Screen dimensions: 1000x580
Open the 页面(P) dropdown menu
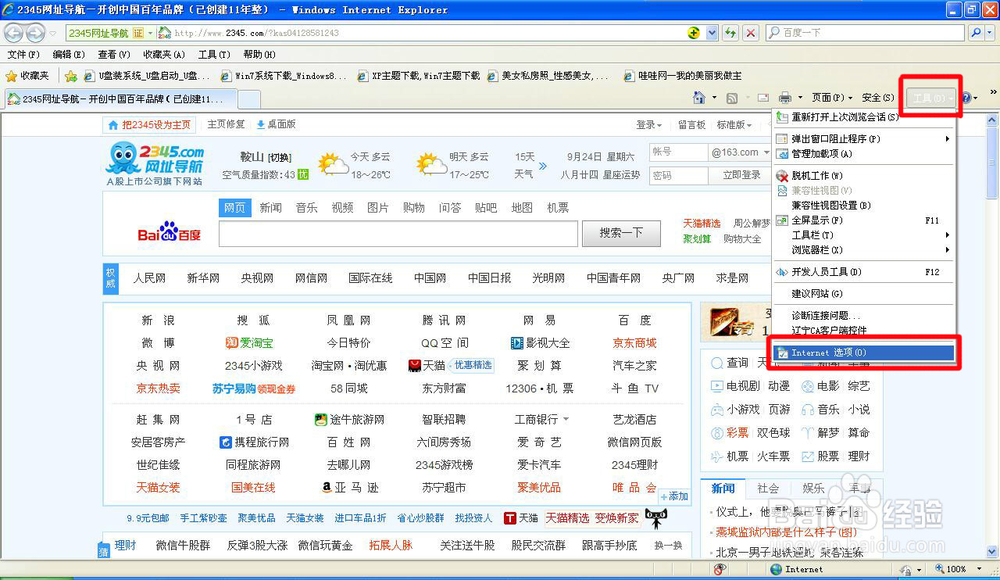pos(832,98)
